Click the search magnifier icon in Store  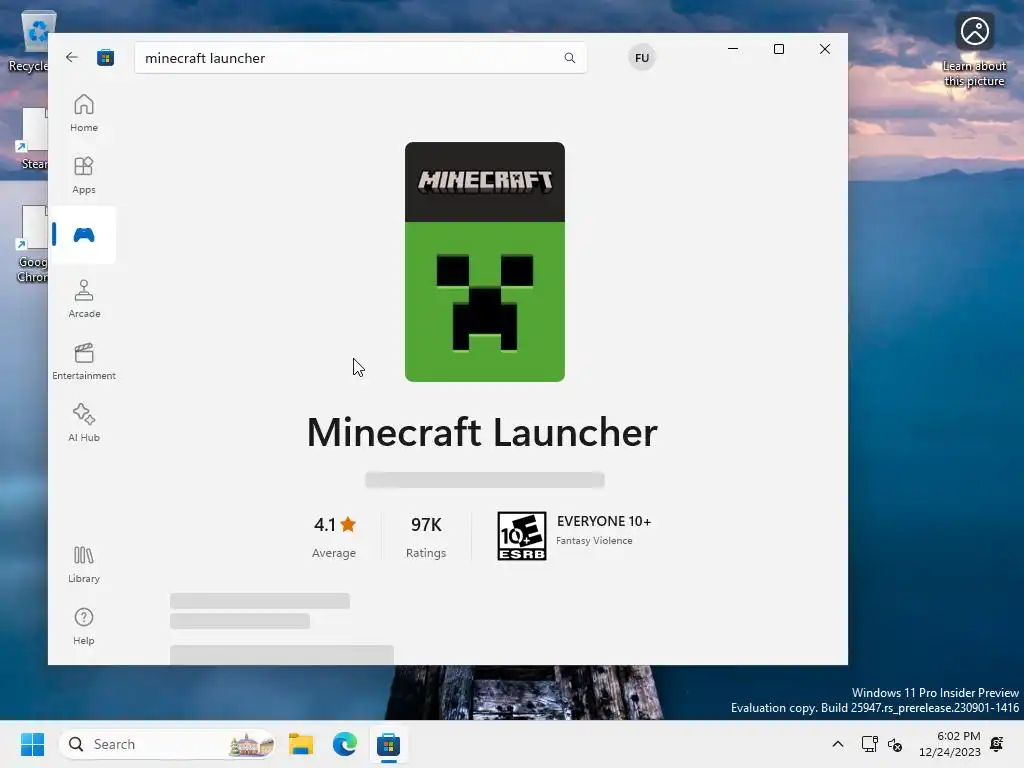point(569,58)
